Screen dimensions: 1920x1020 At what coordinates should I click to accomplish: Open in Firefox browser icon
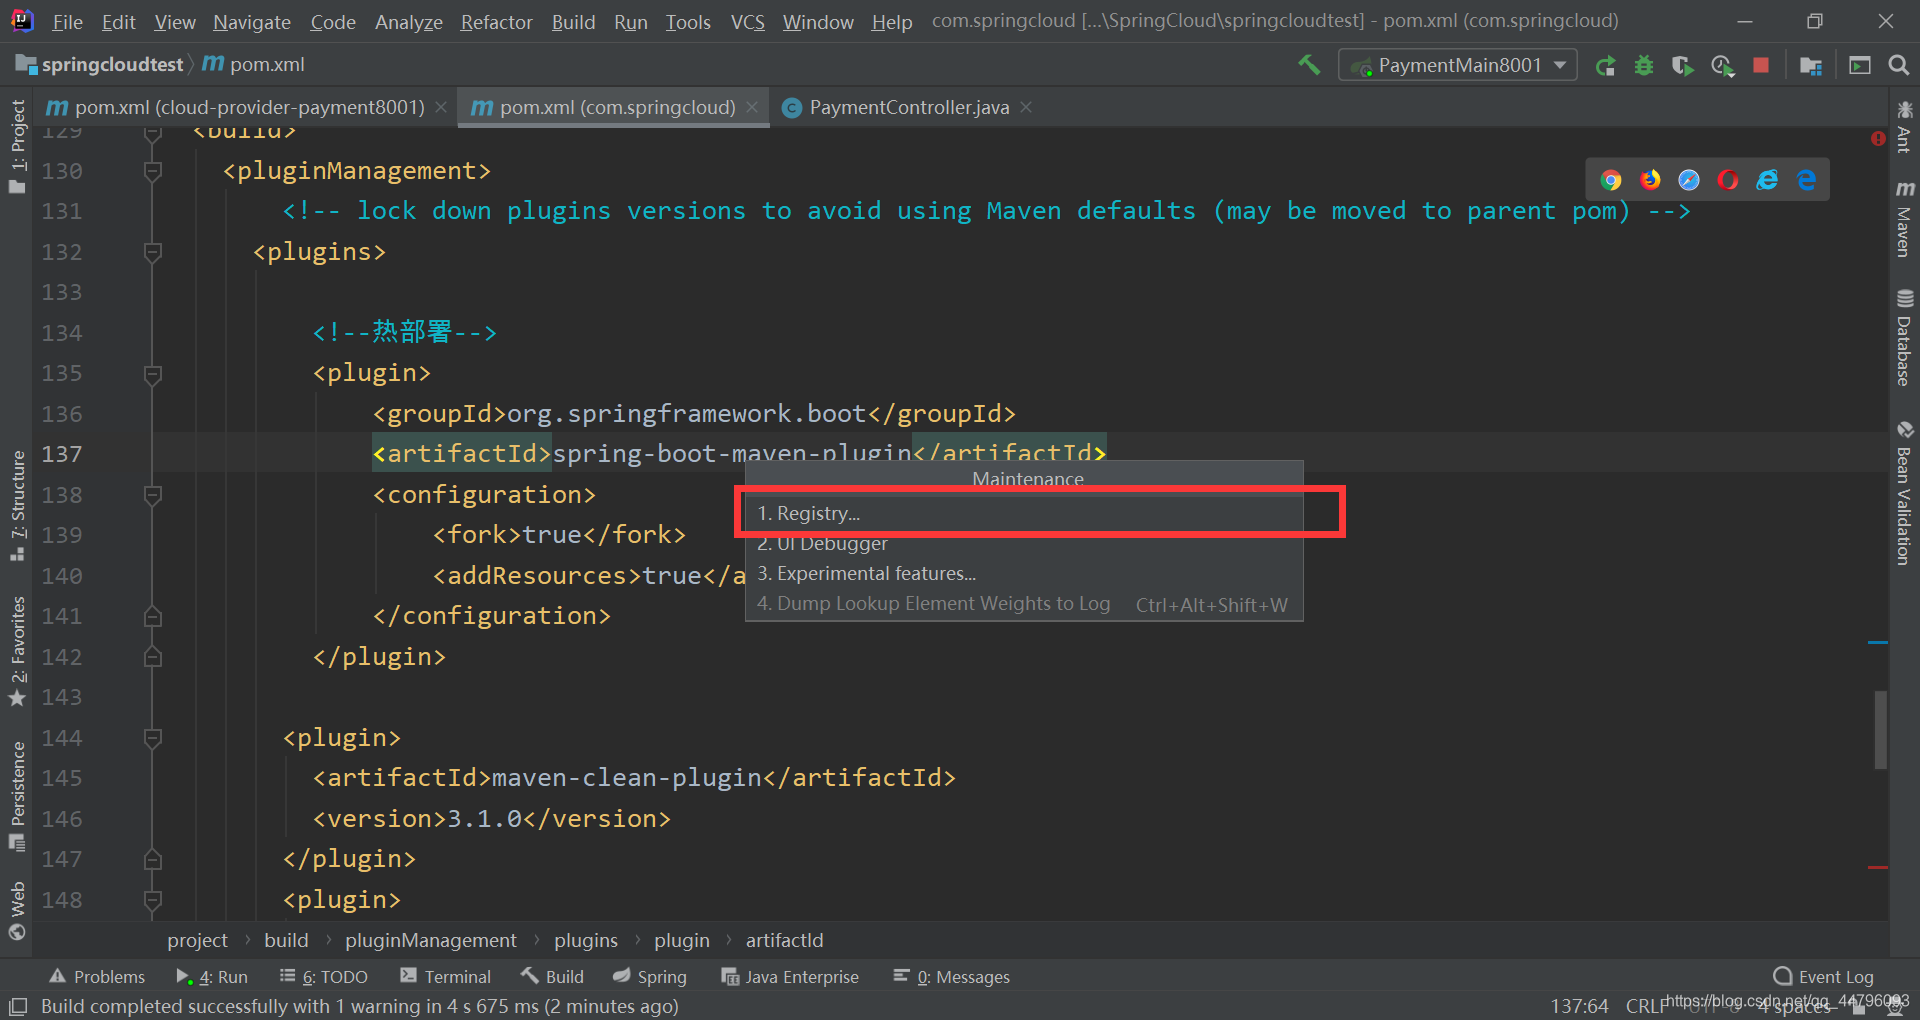click(1650, 180)
